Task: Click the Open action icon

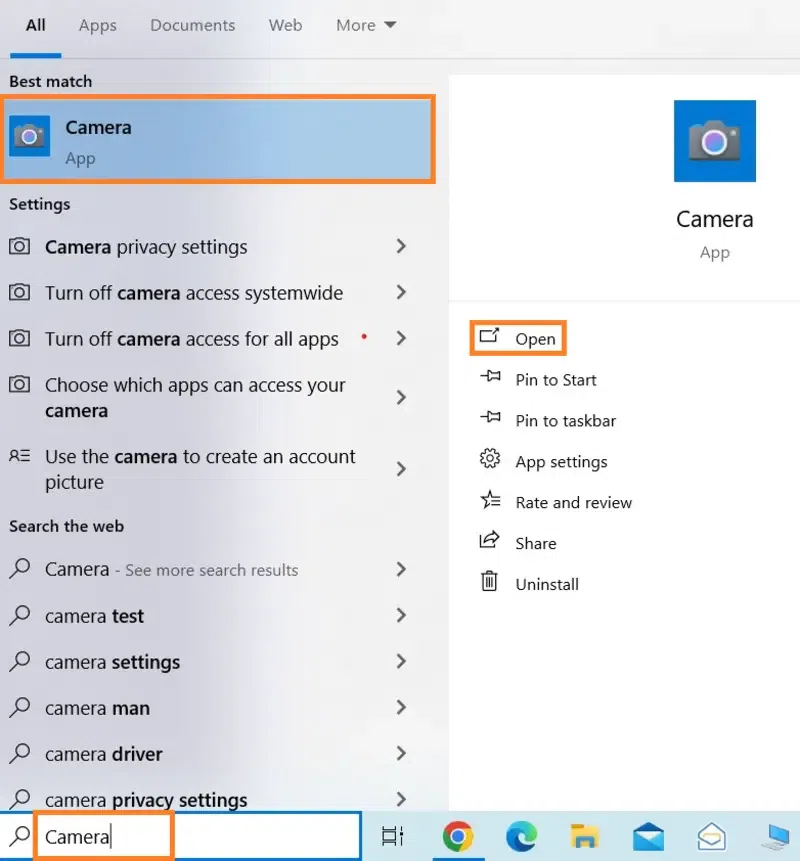Action: tap(489, 336)
